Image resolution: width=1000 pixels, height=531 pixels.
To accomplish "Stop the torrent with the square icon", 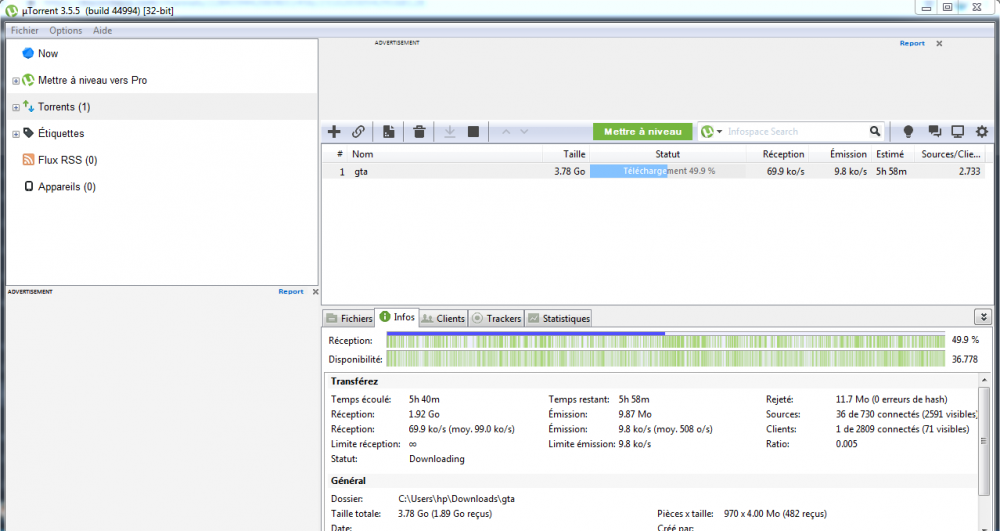I will tap(473, 132).
